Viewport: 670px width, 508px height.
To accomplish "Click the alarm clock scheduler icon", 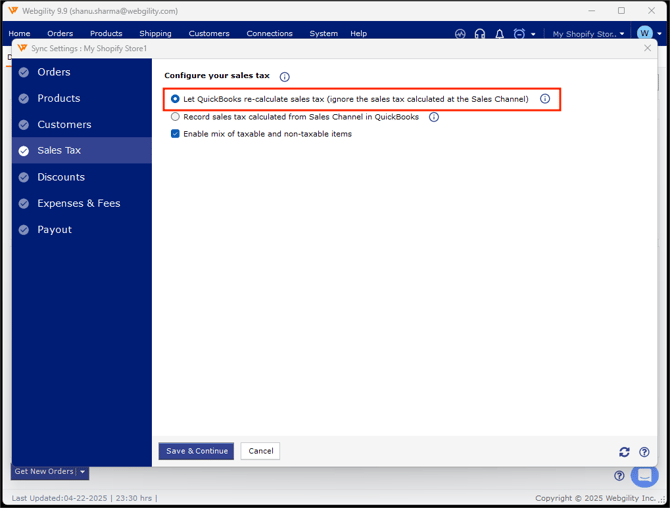I will 519,34.
